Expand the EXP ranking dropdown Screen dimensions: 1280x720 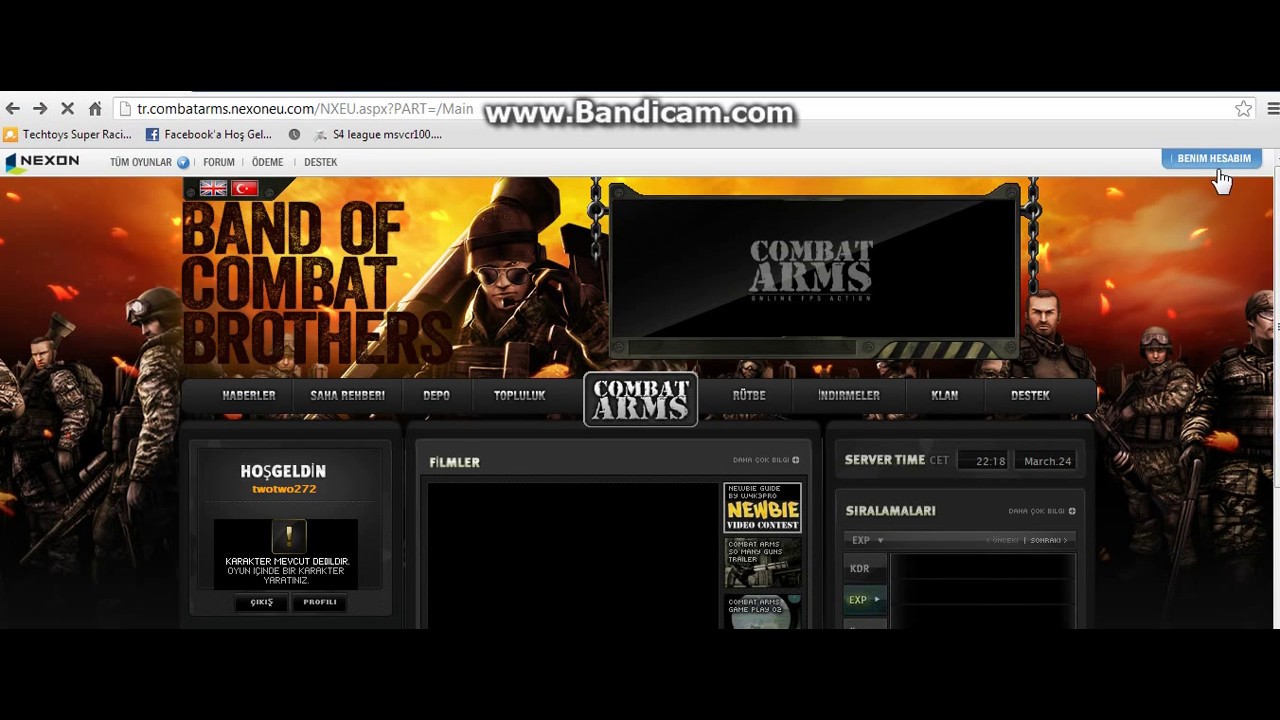[x=867, y=540]
